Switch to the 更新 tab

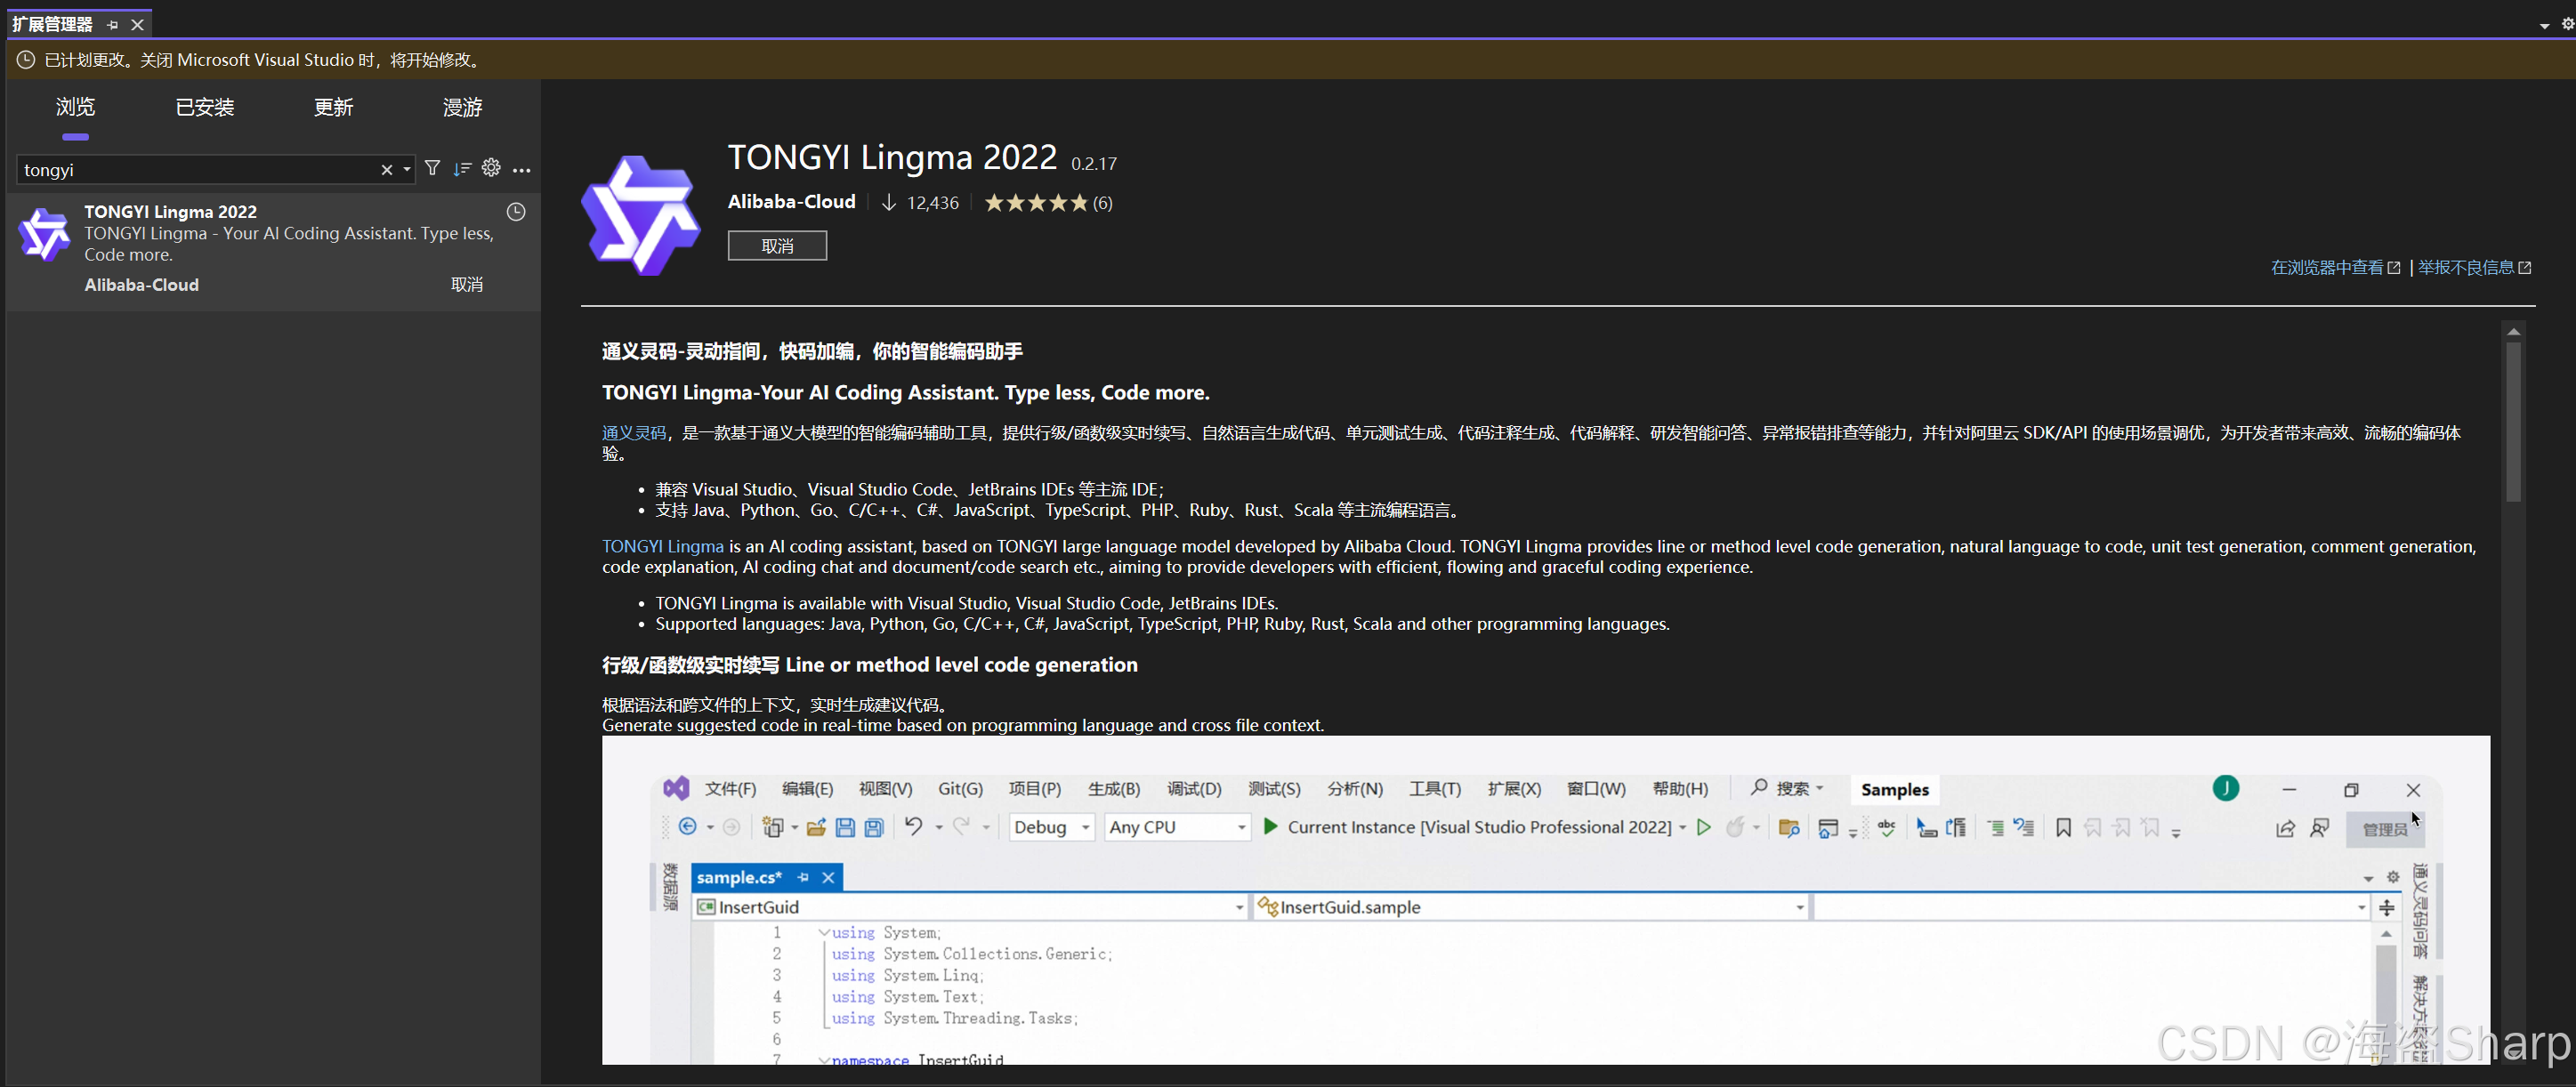tap(333, 108)
